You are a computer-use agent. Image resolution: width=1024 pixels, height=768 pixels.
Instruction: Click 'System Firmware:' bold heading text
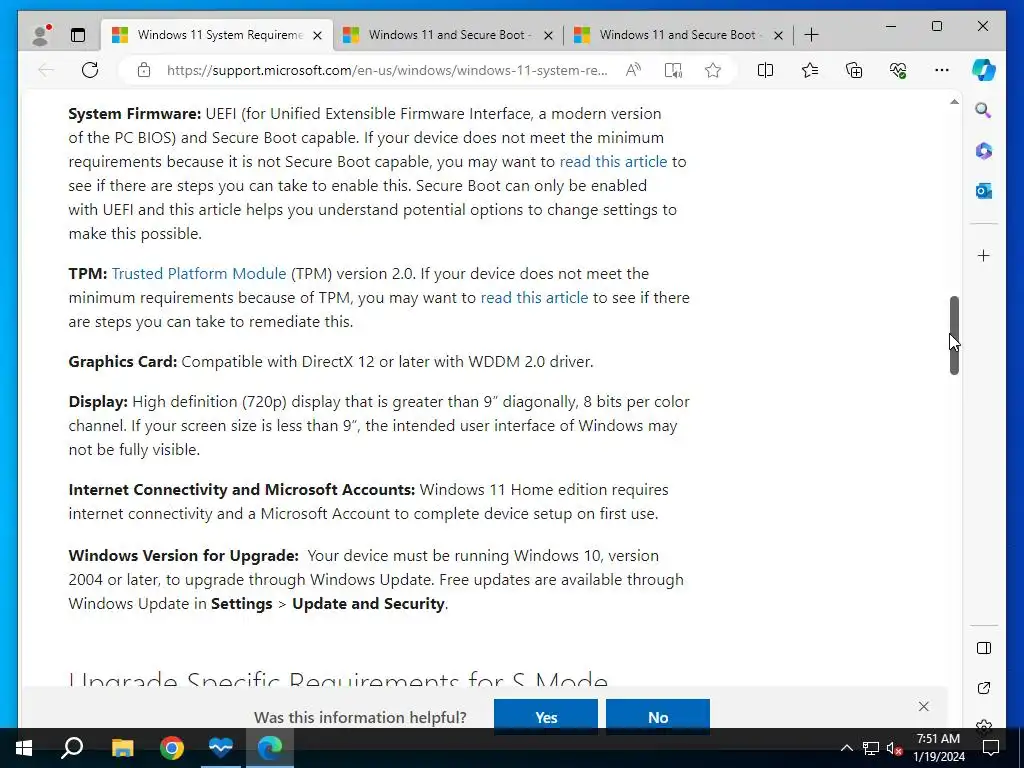135,114
